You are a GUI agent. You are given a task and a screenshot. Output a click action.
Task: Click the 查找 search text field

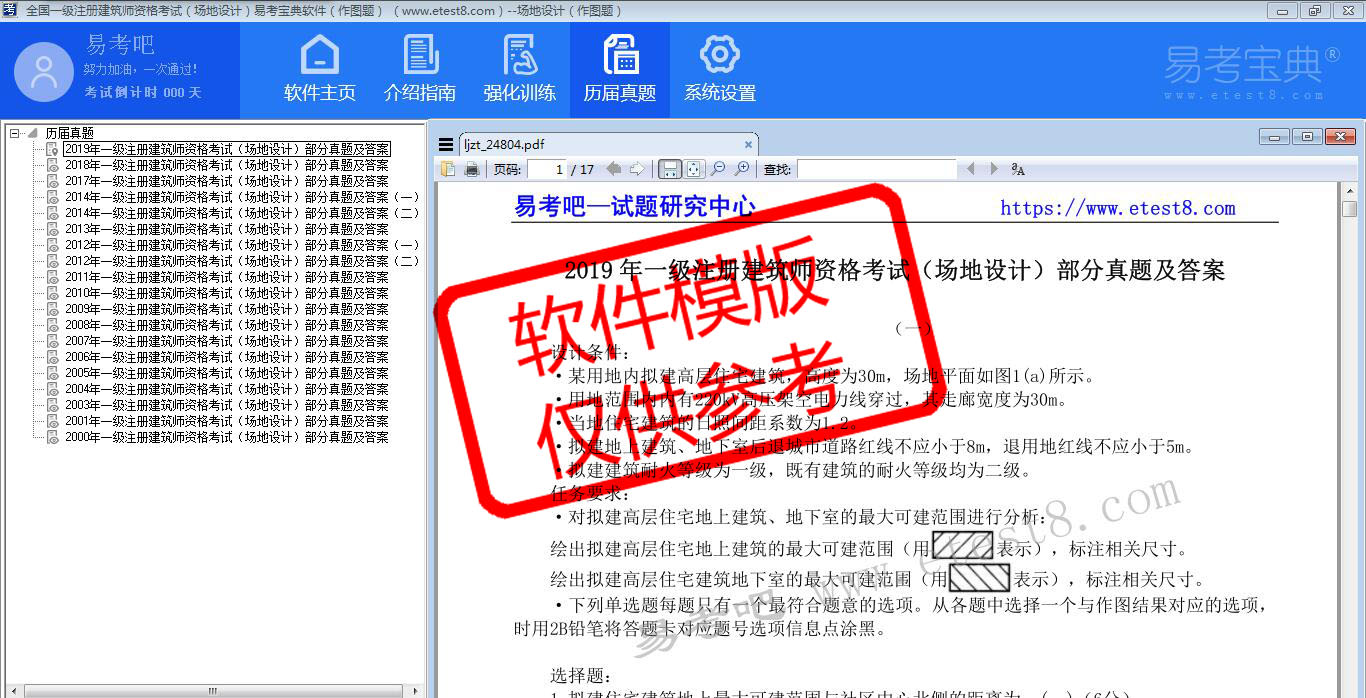coord(876,169)
